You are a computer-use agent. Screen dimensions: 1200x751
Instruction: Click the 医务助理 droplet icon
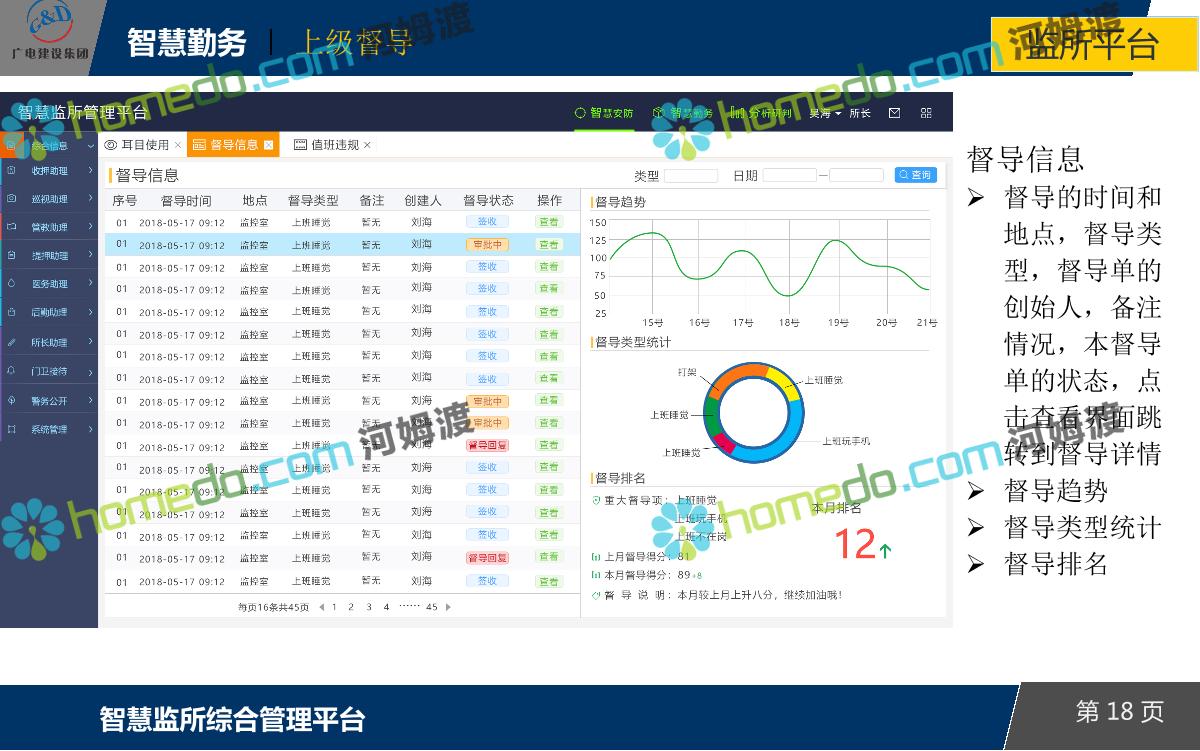click(x=12, y=284)
